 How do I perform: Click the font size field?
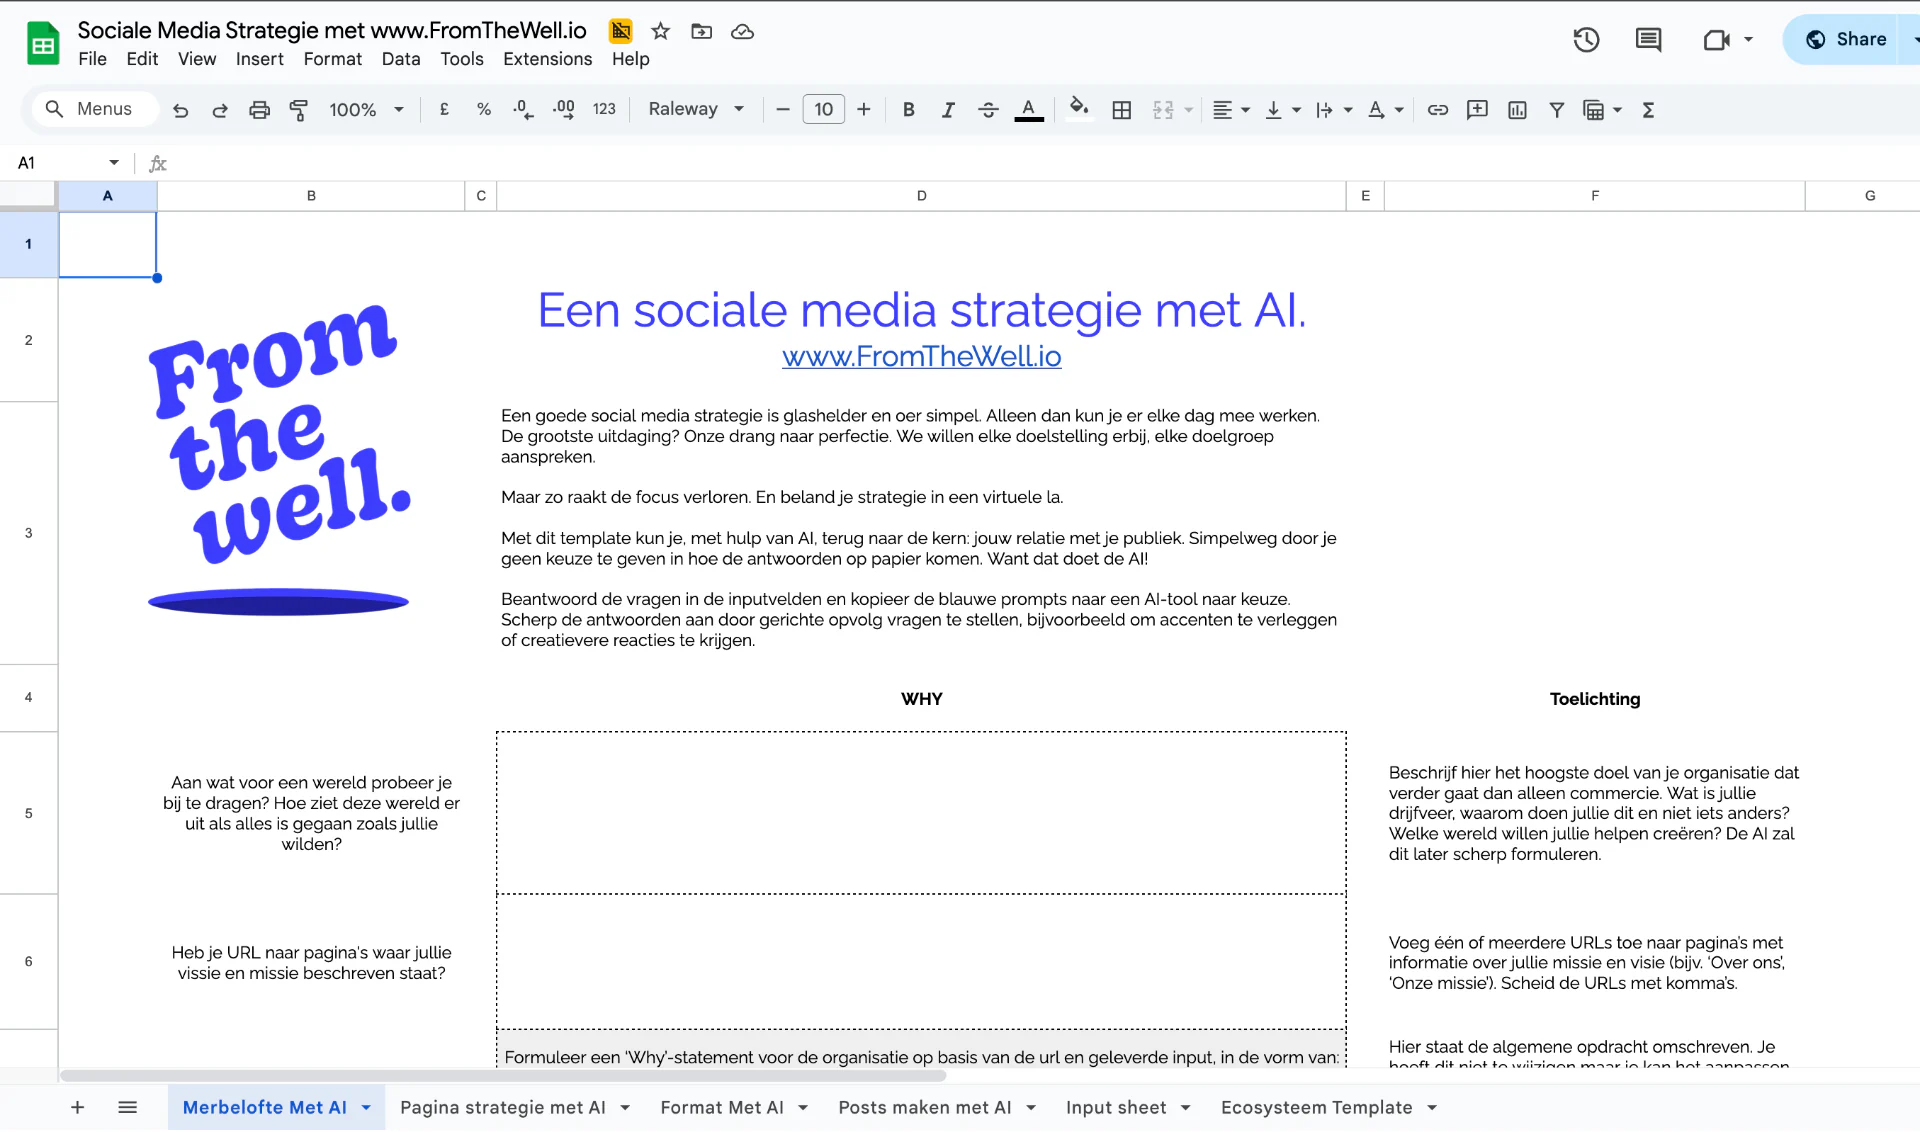point(823,109)
